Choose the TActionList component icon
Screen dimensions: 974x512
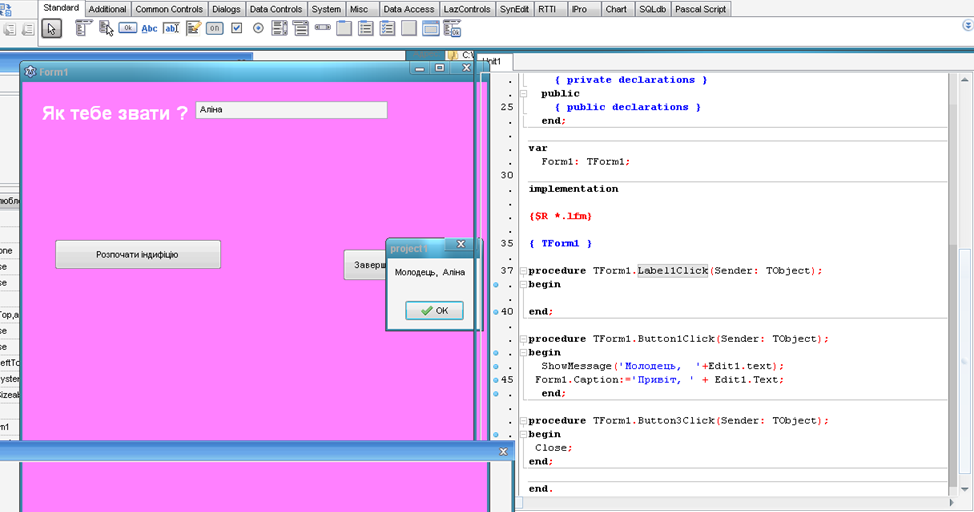[x=452, y=28]
